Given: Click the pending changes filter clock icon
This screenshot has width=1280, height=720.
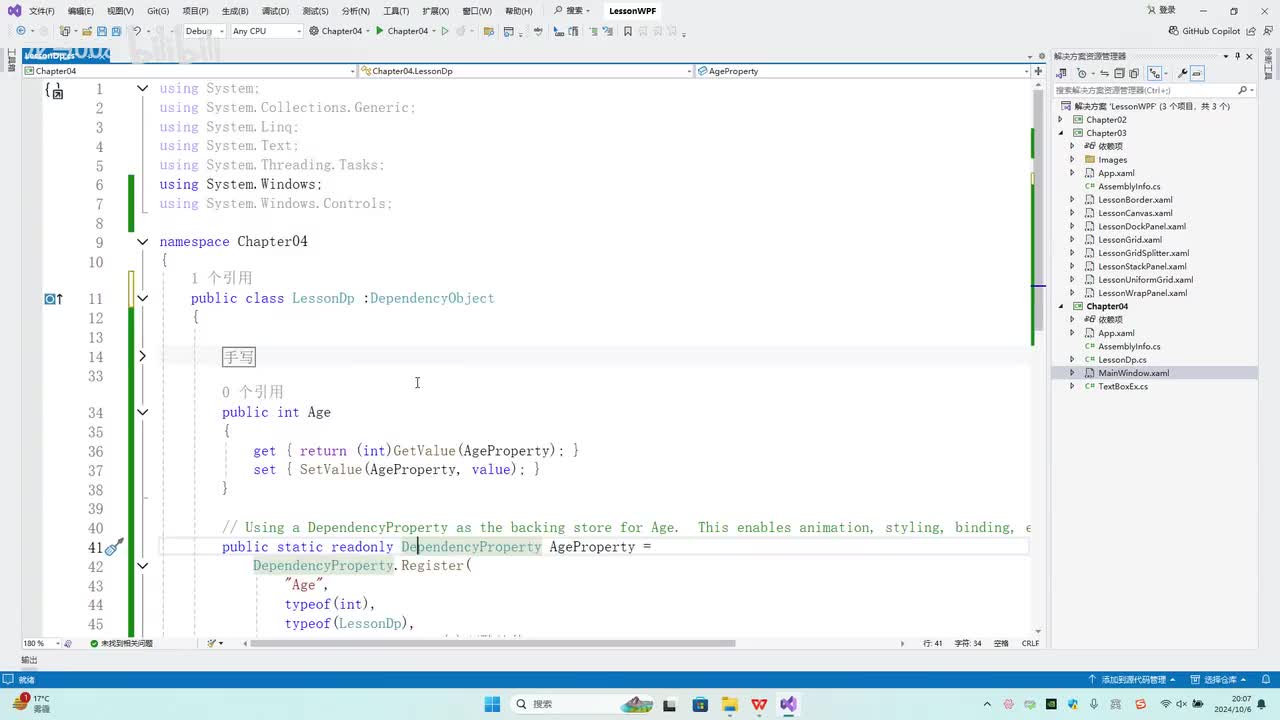Looking at the screenshot, I should (x=1080, y=73).
